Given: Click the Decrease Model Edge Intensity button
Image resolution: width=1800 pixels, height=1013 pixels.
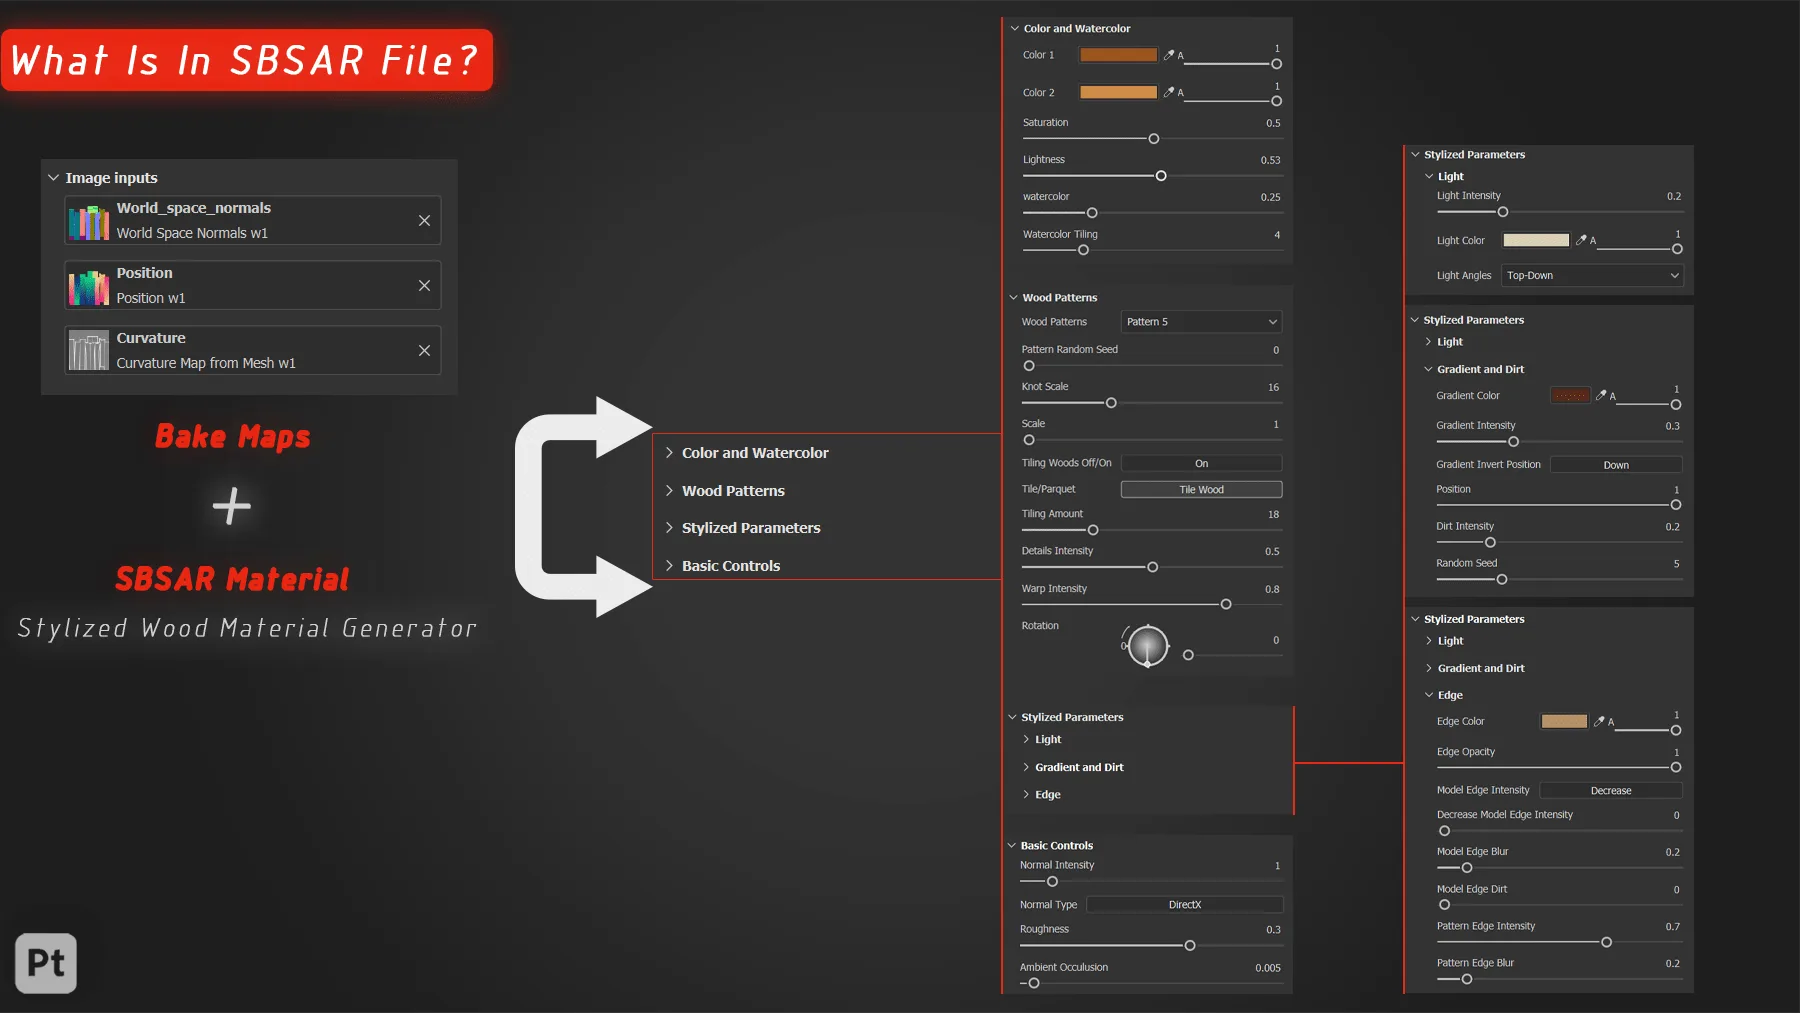Looking at the screenshot, I should 1611,790.
